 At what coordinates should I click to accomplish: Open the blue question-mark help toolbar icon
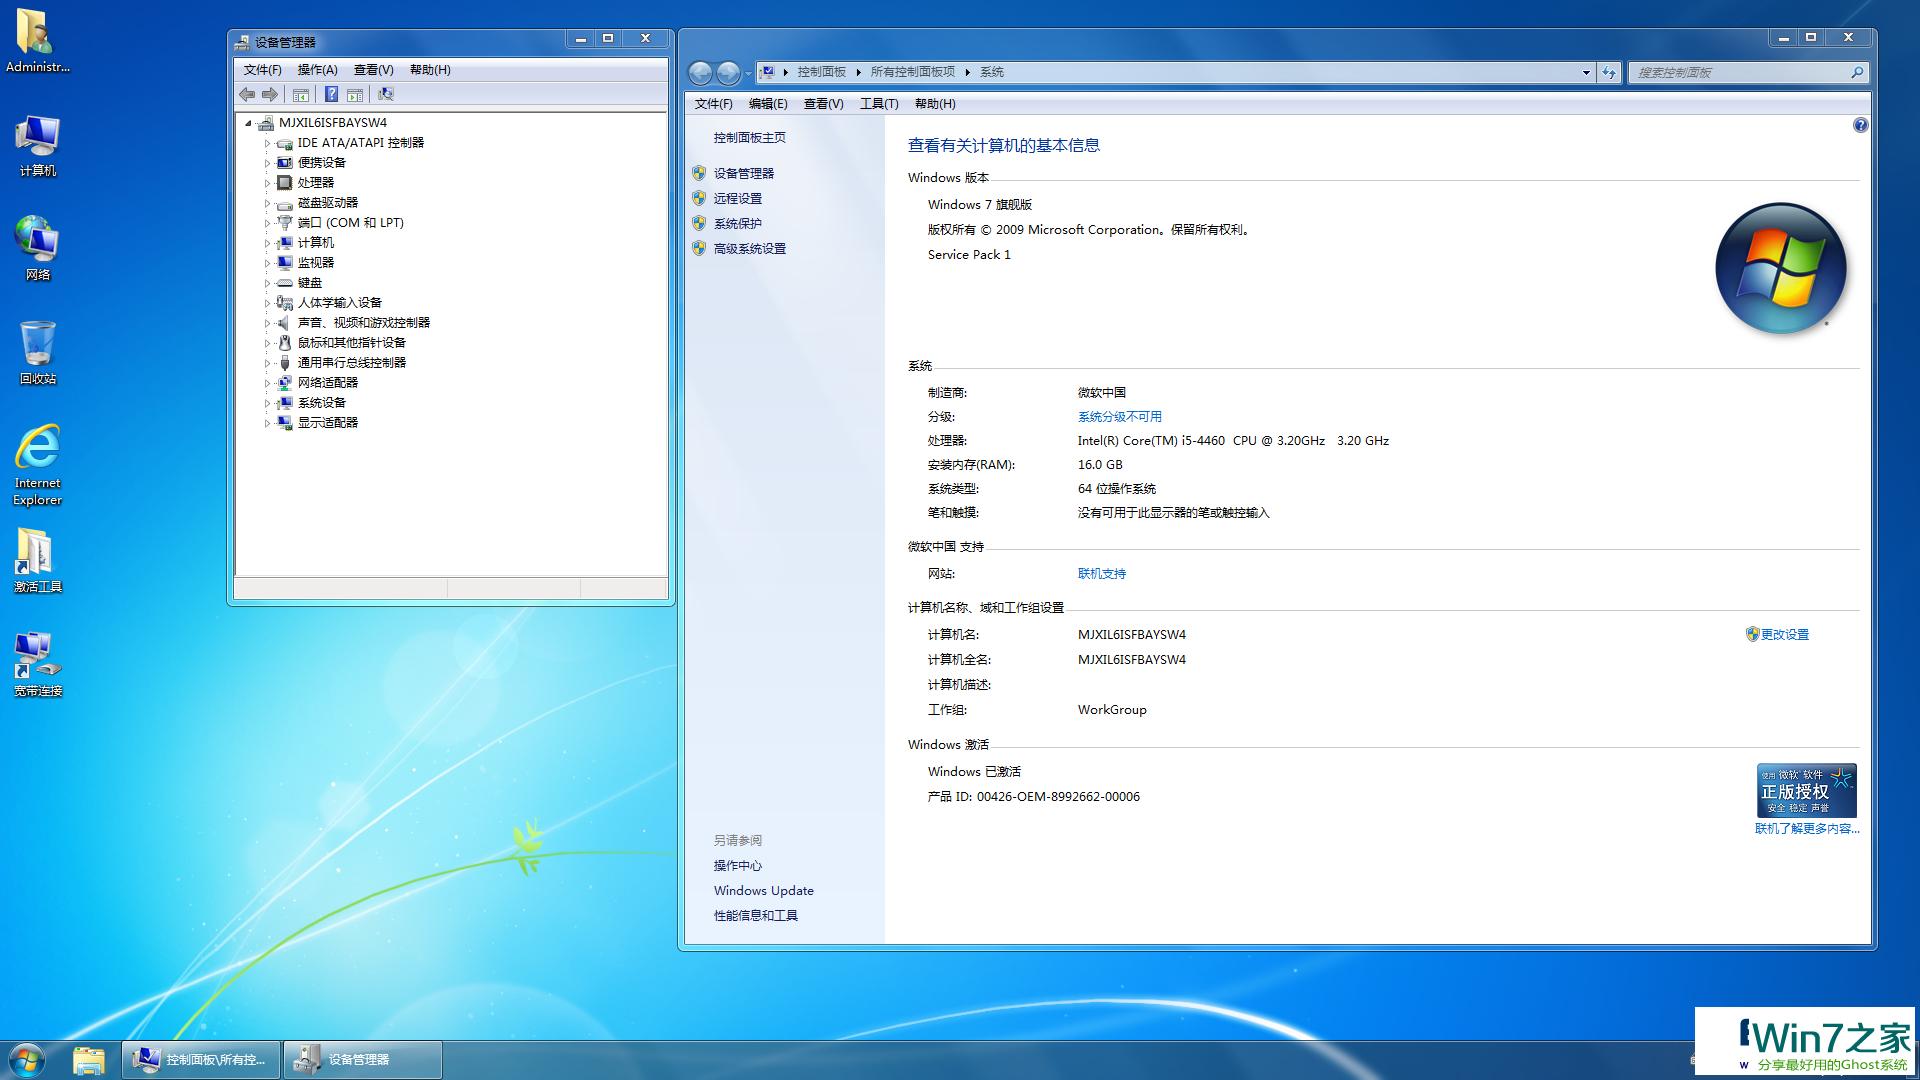pos(331,94)
